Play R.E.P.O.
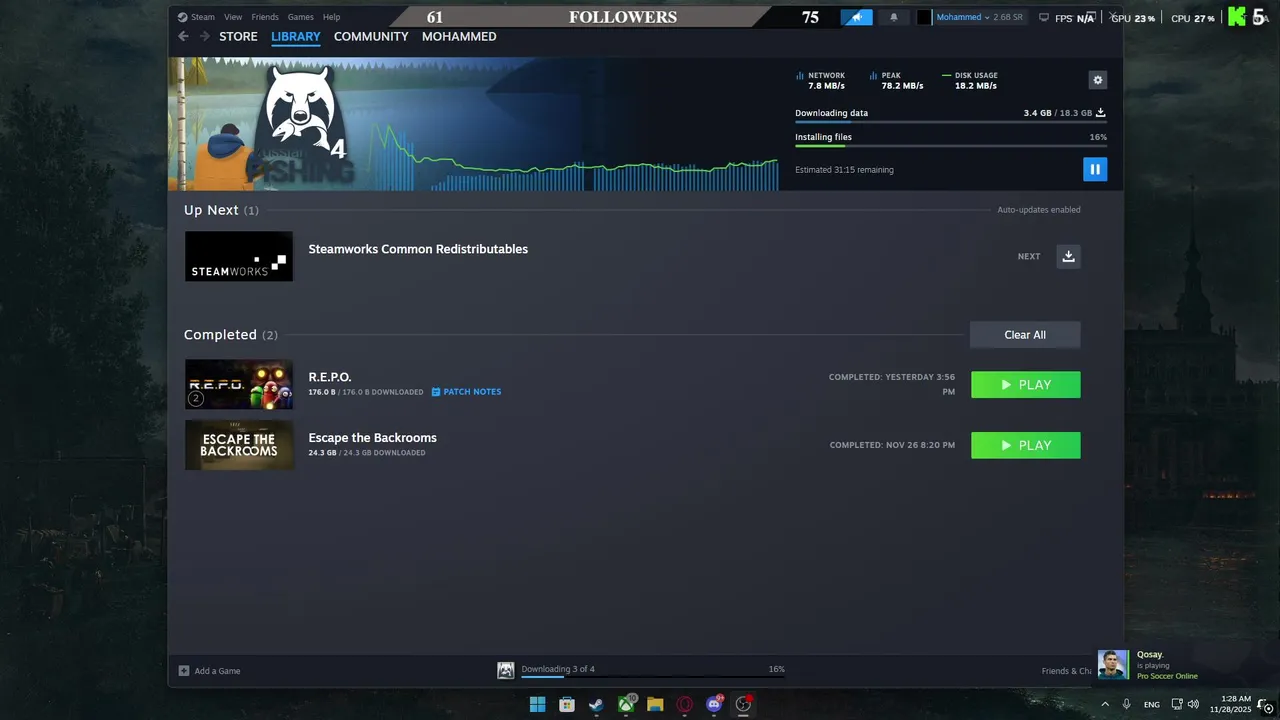This screenshot has width=1280, height=720. pyautogui.click(x=1026, y=385)
